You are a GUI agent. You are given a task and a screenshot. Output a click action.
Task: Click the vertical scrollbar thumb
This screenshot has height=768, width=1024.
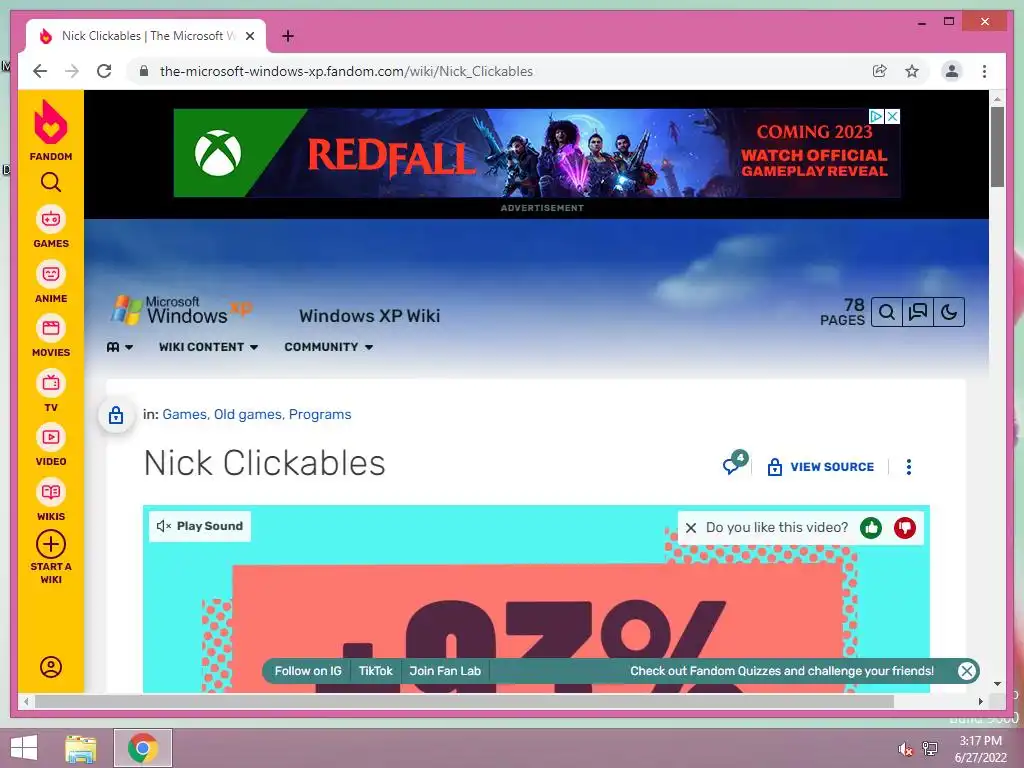[997, 146]
